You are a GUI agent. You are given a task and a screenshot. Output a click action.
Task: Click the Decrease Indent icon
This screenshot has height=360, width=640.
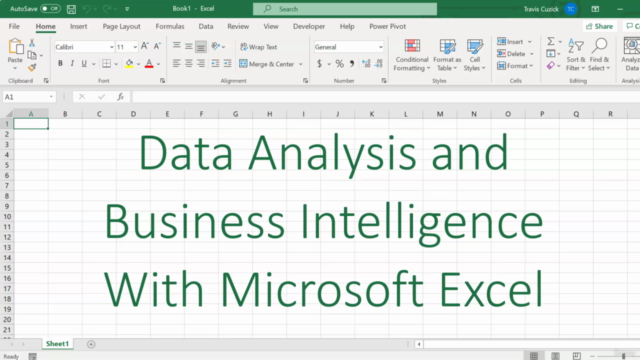pos(215,64)
